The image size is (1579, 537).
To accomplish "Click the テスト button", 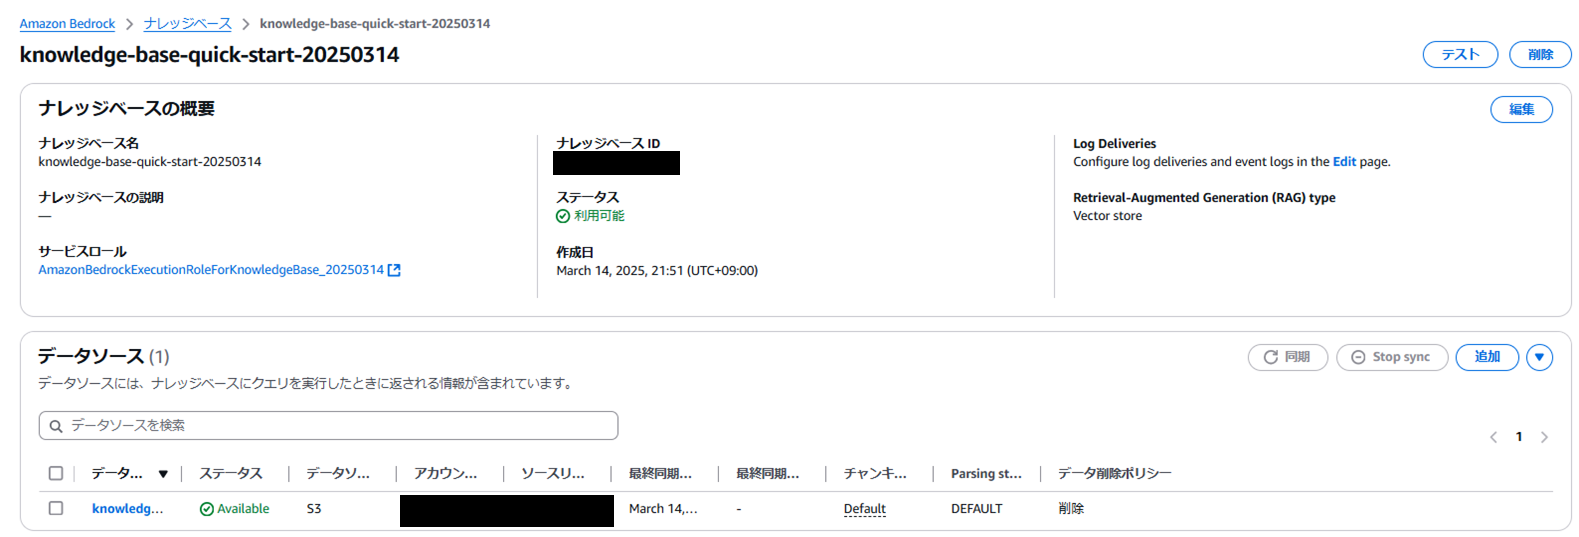I will [x=1460, y=54].
